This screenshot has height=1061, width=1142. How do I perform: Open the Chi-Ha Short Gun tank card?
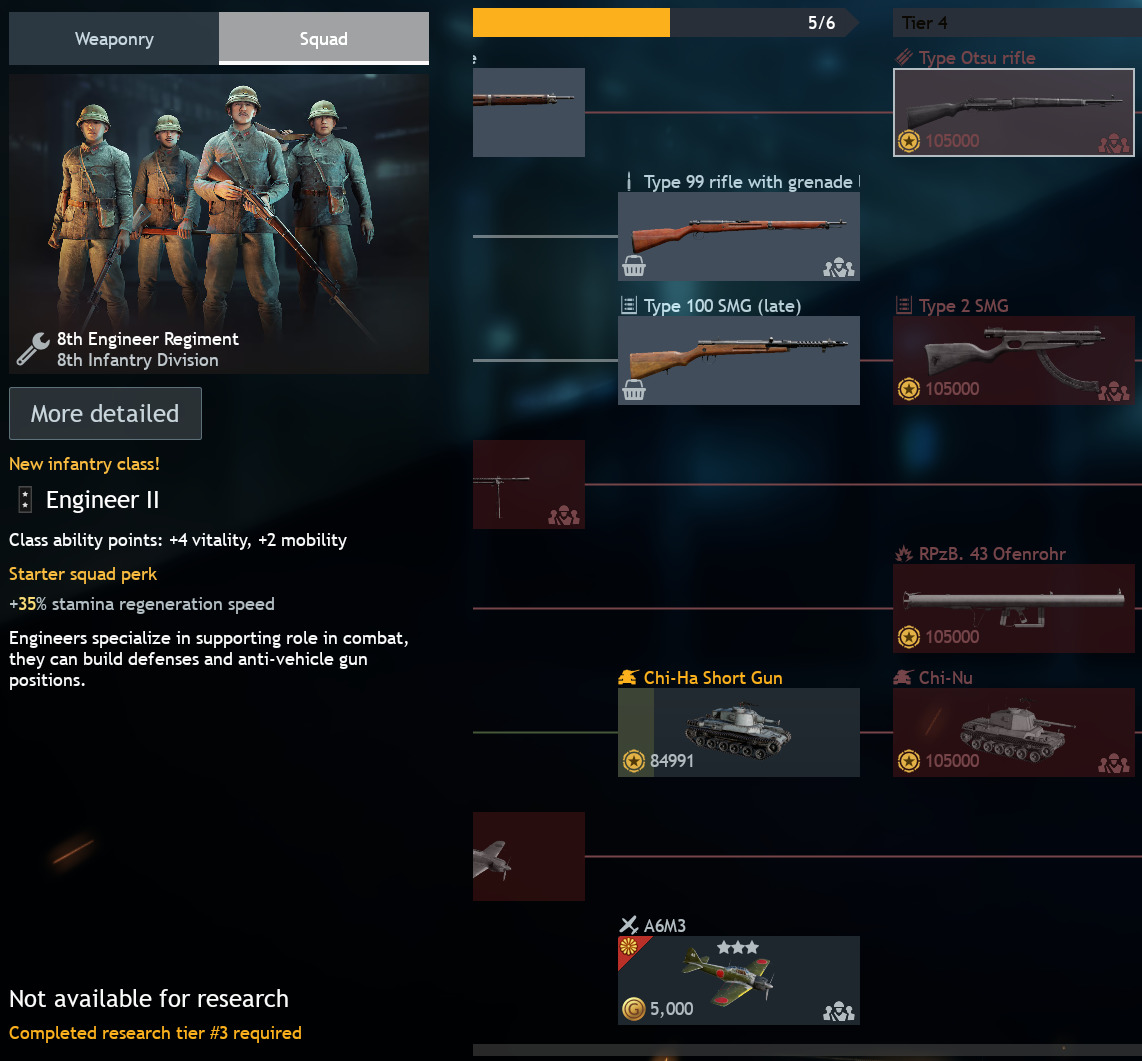coord(739,732)
